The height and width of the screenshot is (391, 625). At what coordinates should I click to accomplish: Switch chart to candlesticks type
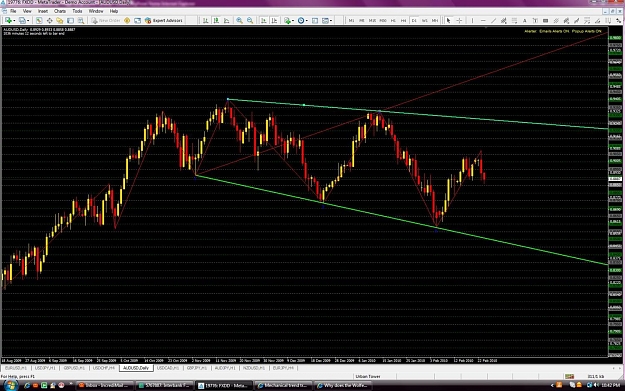[x=216, y=20]
